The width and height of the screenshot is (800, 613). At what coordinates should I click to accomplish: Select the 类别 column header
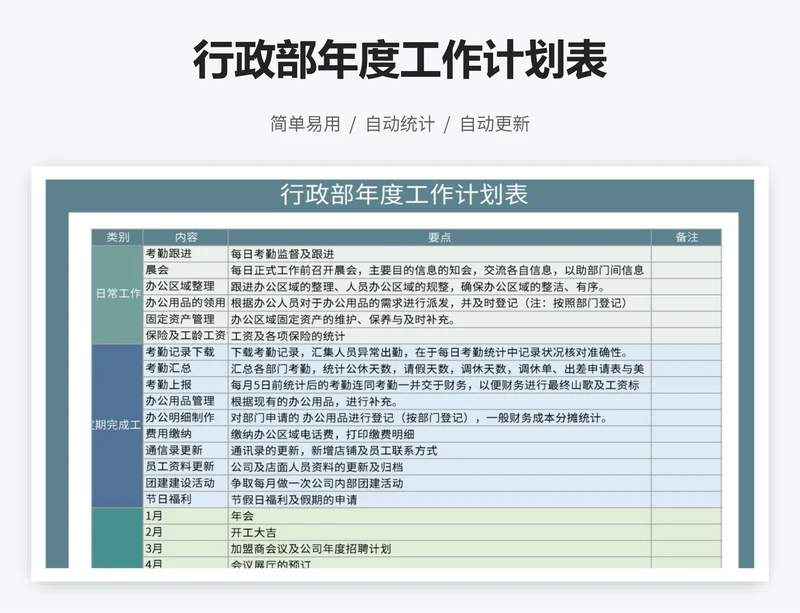pyautogui.click(x=117, y=237)
